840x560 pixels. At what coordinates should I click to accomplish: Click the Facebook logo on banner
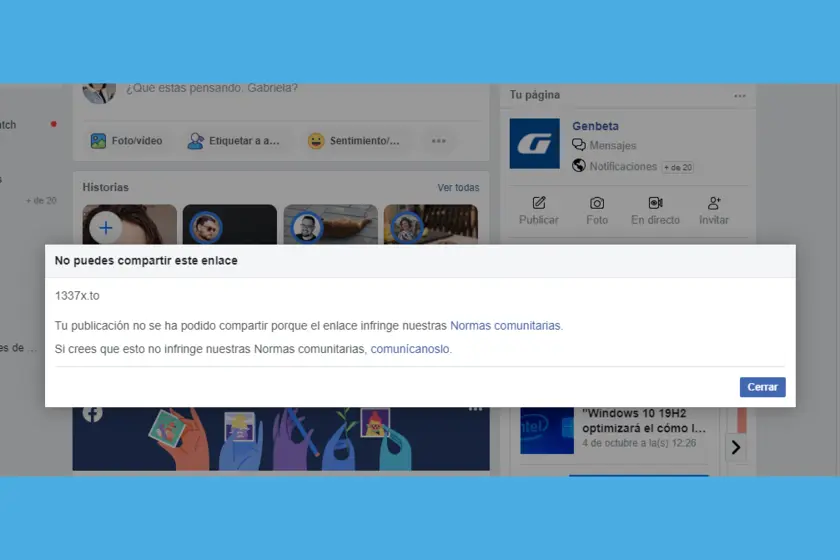[x=93, y=414]
